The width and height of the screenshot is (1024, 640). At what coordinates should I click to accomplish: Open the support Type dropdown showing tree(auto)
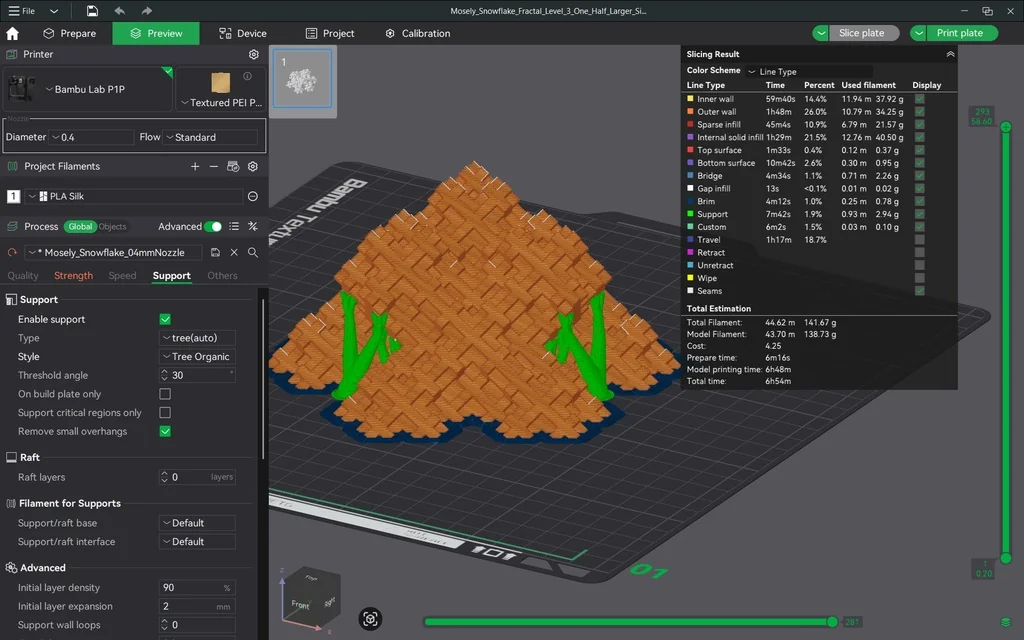click(197, 338)
